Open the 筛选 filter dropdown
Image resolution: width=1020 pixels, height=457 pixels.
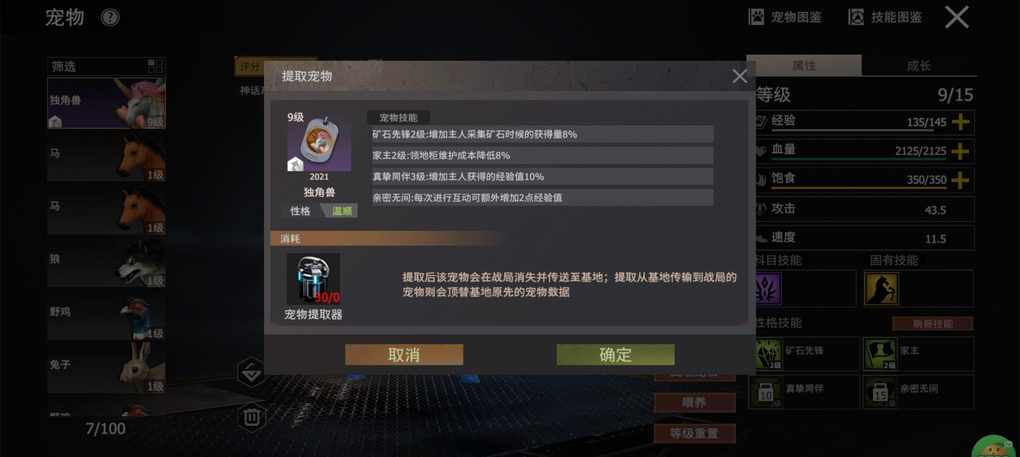[106, 66]
